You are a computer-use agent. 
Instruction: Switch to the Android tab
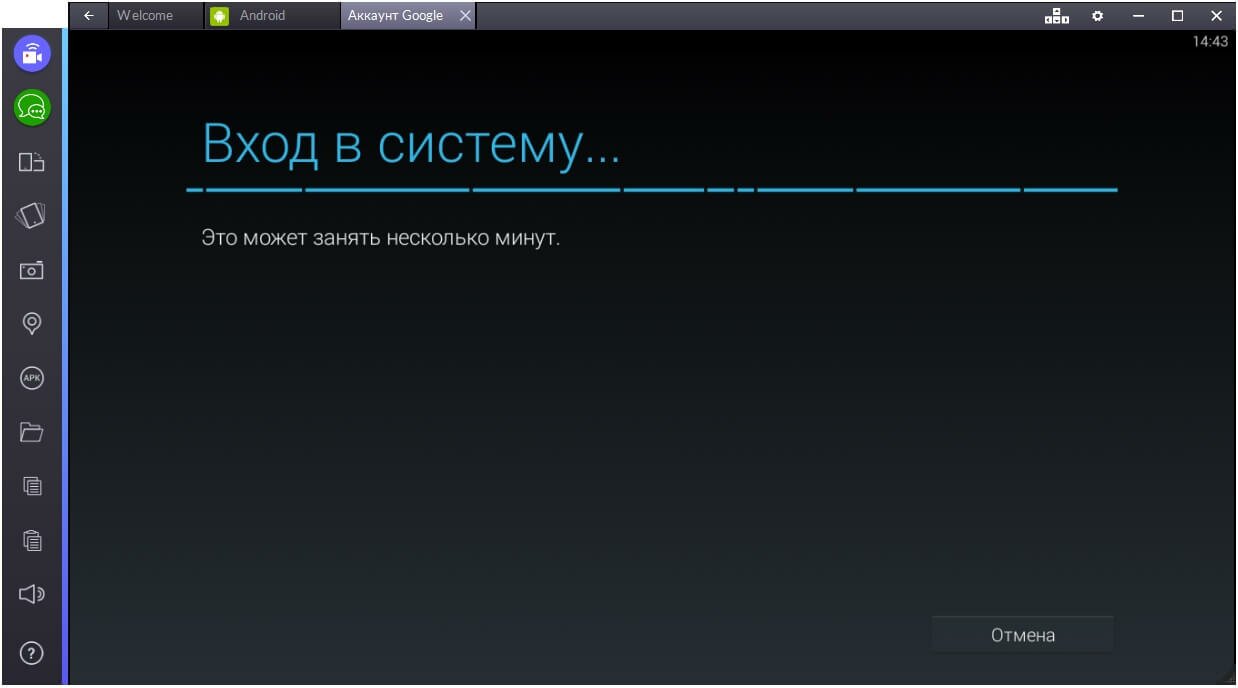[261, 15]
